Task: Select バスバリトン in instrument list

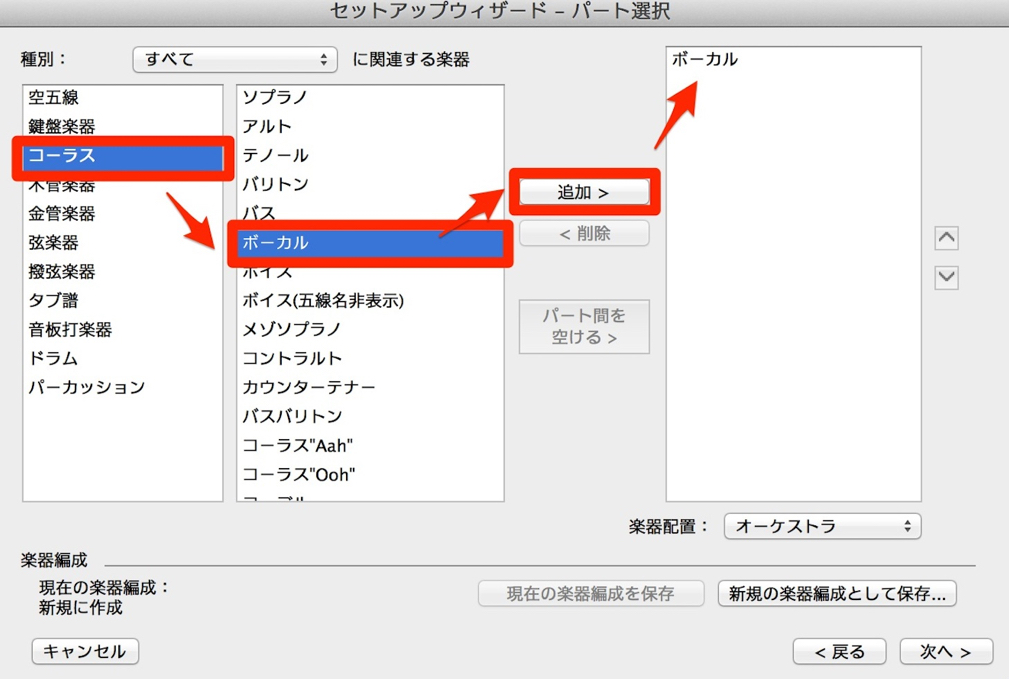Action: click(370, 416)
